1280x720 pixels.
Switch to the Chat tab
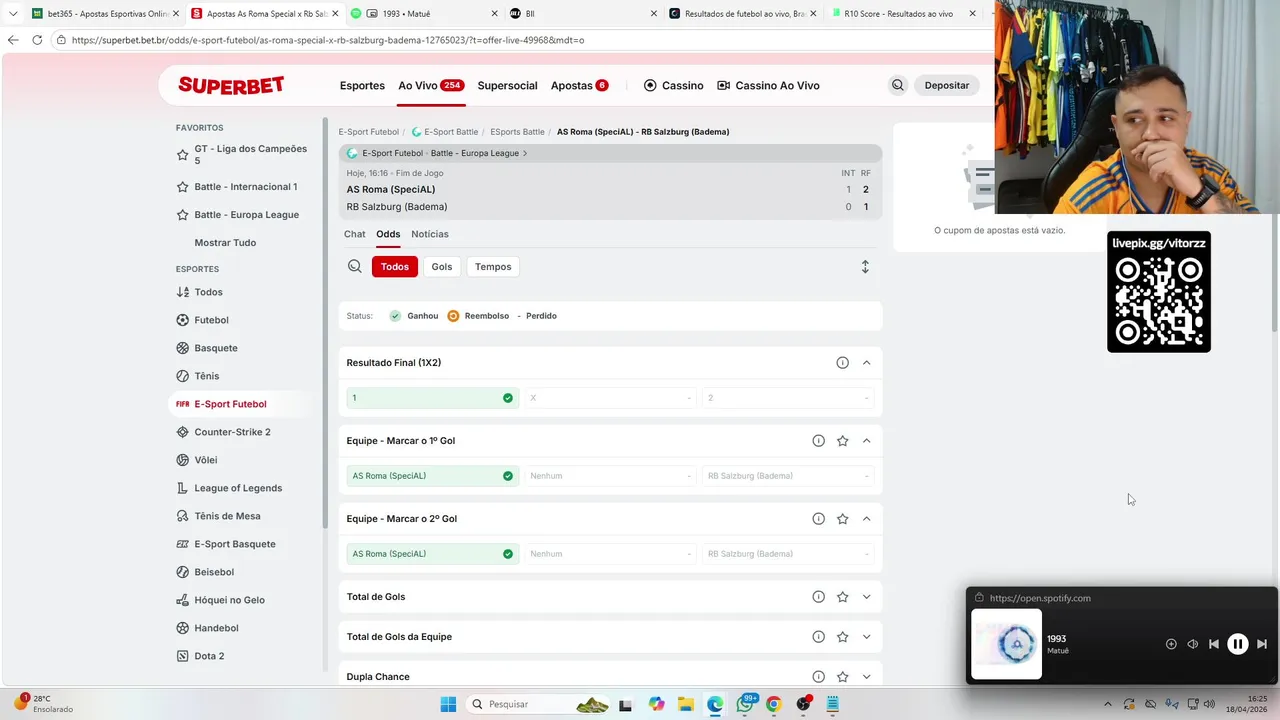[355, 234]
